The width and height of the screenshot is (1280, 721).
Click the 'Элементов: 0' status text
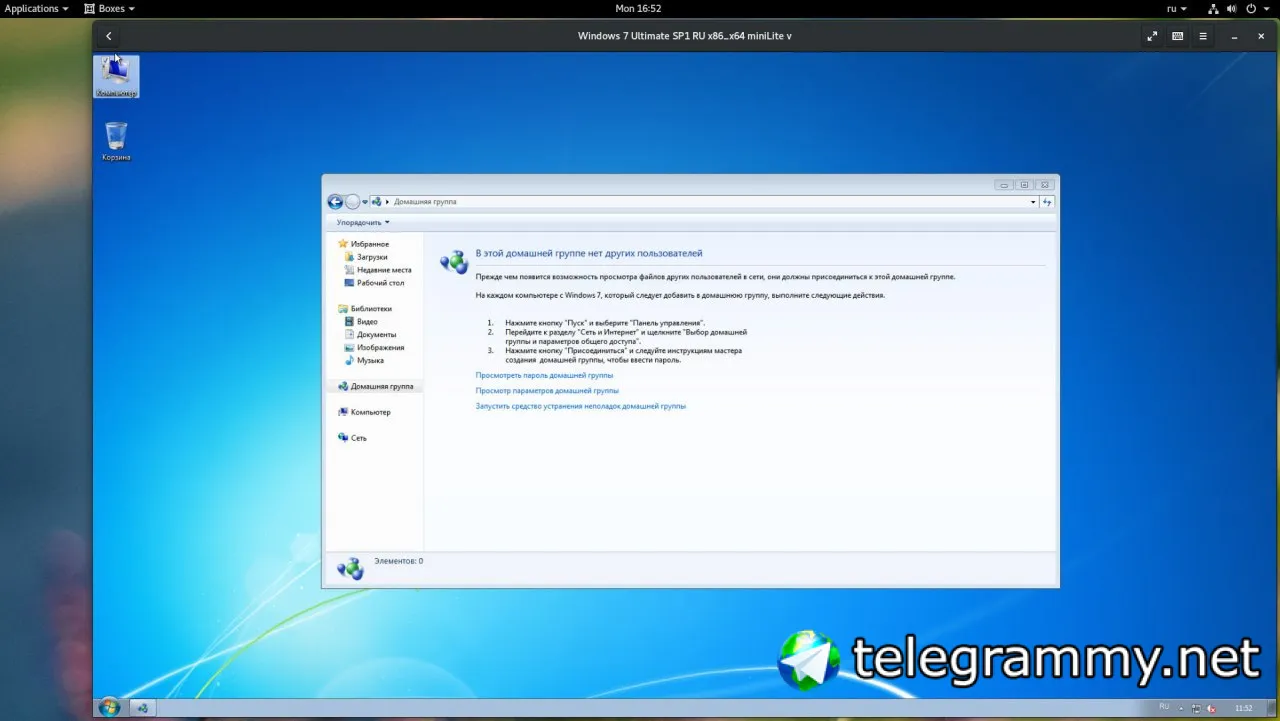click(398, 561)
